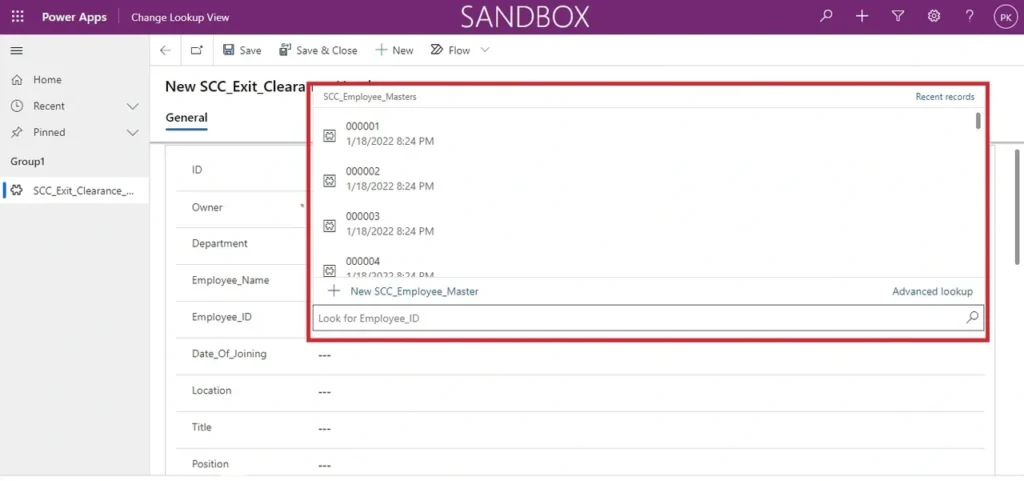Collapse the hamburger navigation menu
1024x481 pixels.
[17, 51]
